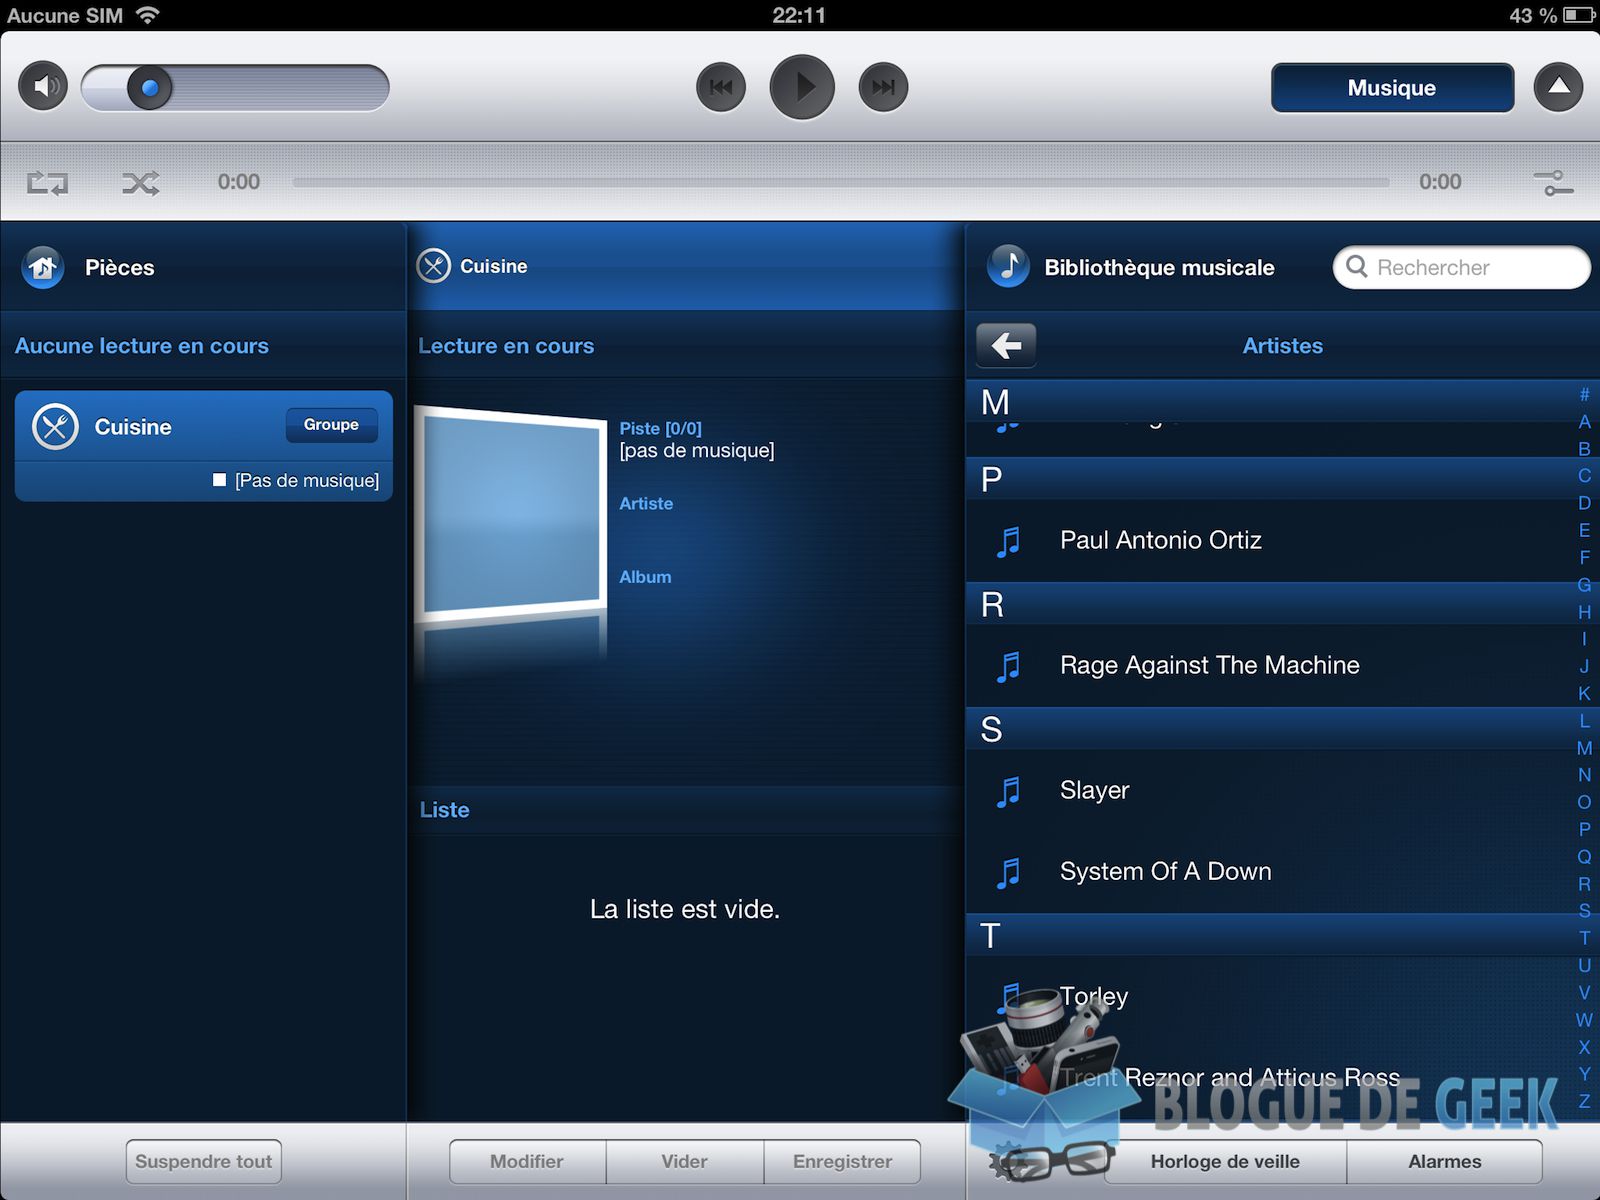Click Aucune lecture en cours label
Viewport: 1600px width, 1200px height.
(x=142, y=346)
